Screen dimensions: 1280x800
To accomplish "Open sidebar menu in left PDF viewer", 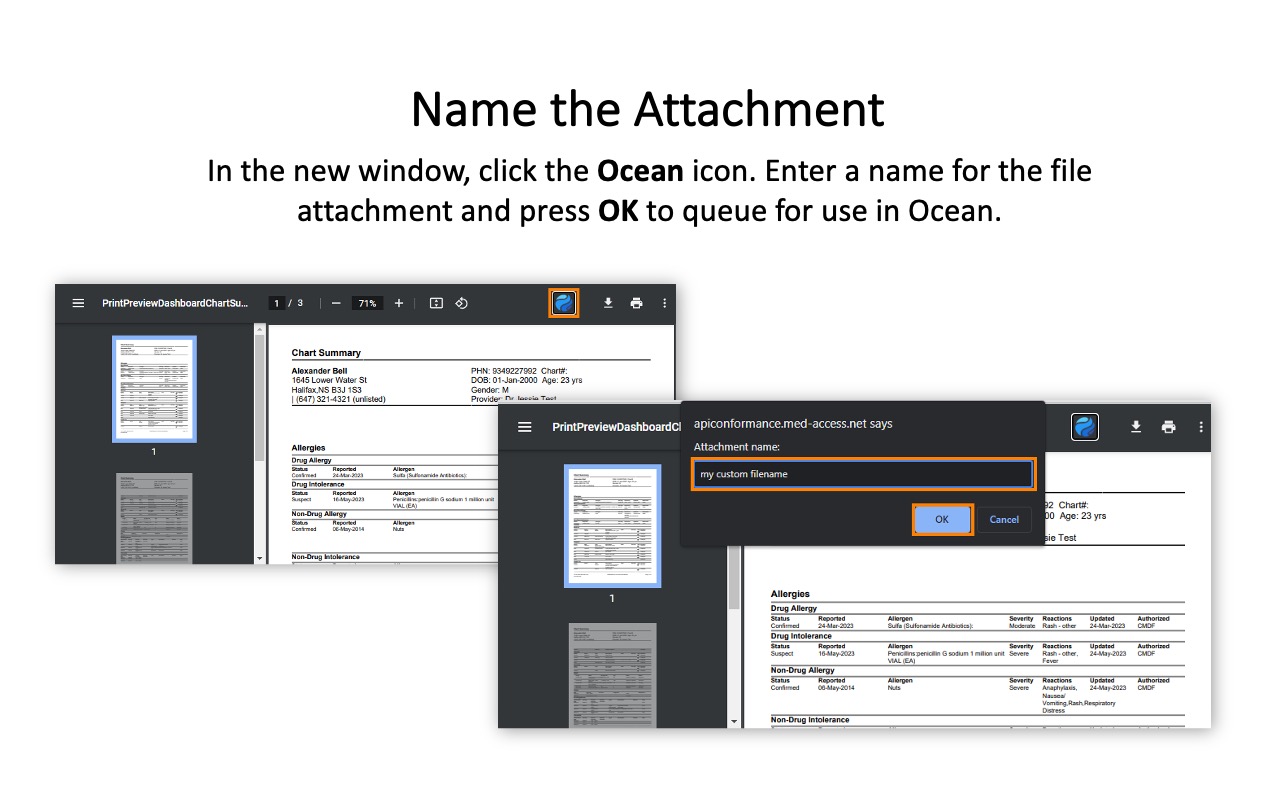I will click(79, 303).
